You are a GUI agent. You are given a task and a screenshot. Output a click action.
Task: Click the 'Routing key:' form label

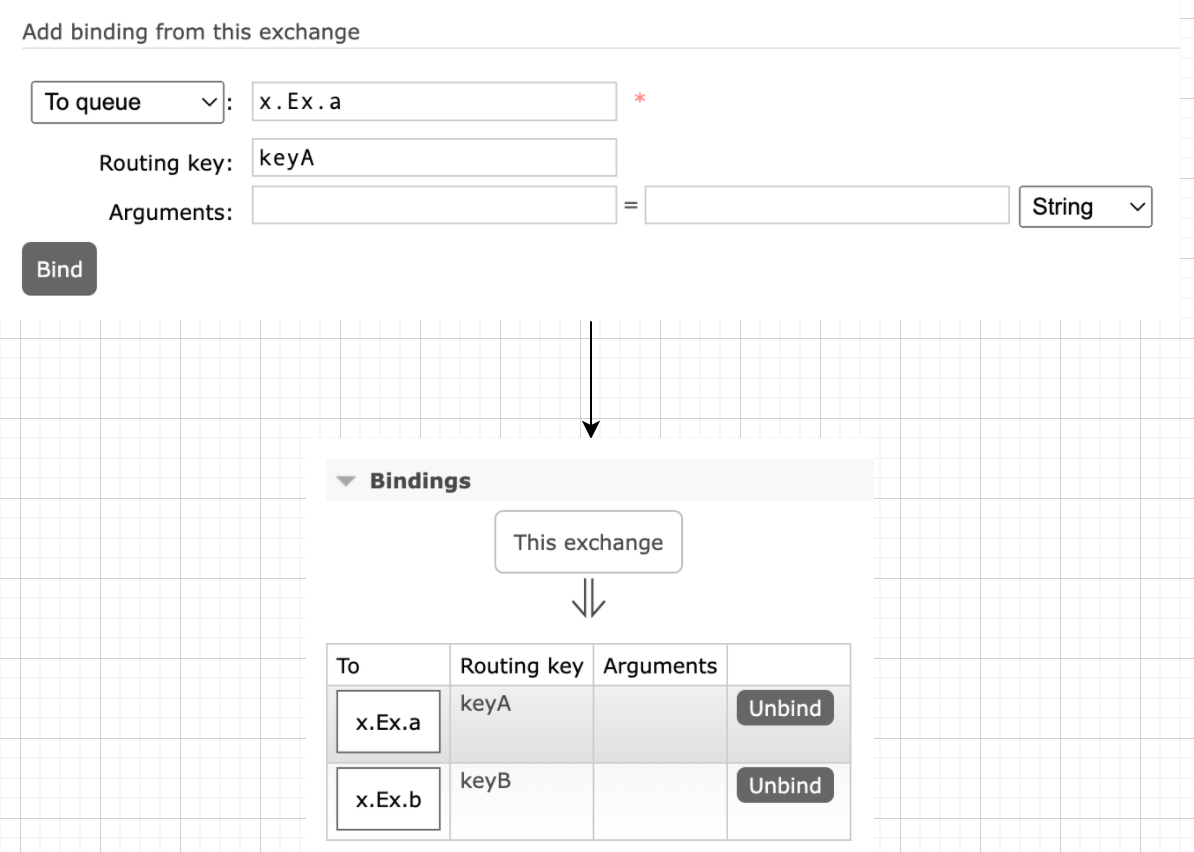click(166, 163)
